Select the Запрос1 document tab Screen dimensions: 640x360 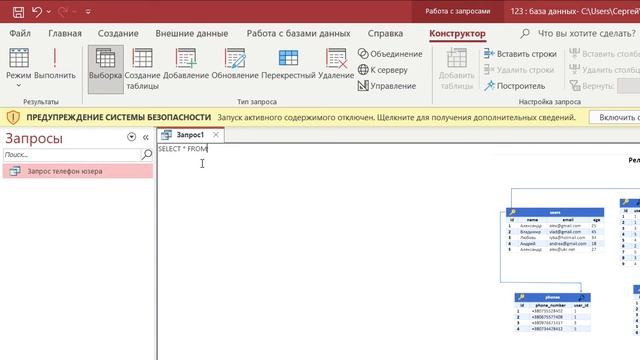190,135
